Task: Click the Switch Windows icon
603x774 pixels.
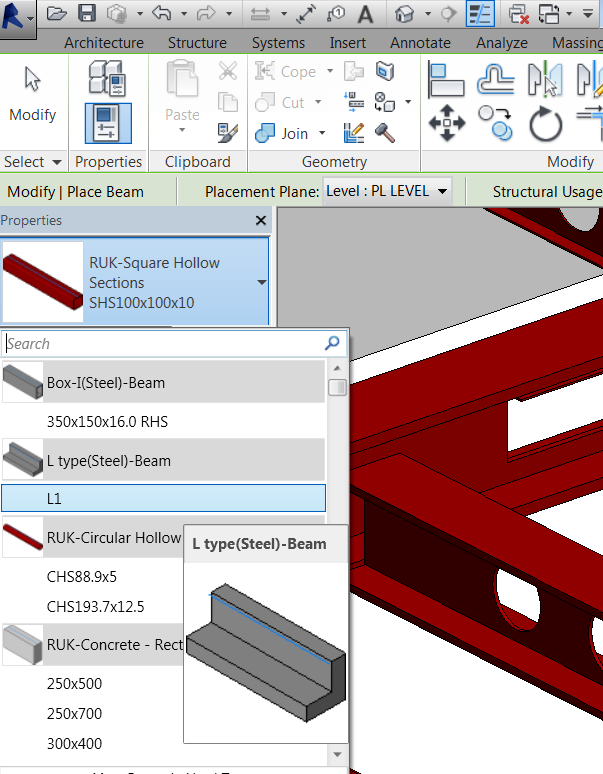Action: (x=548, y=14)
